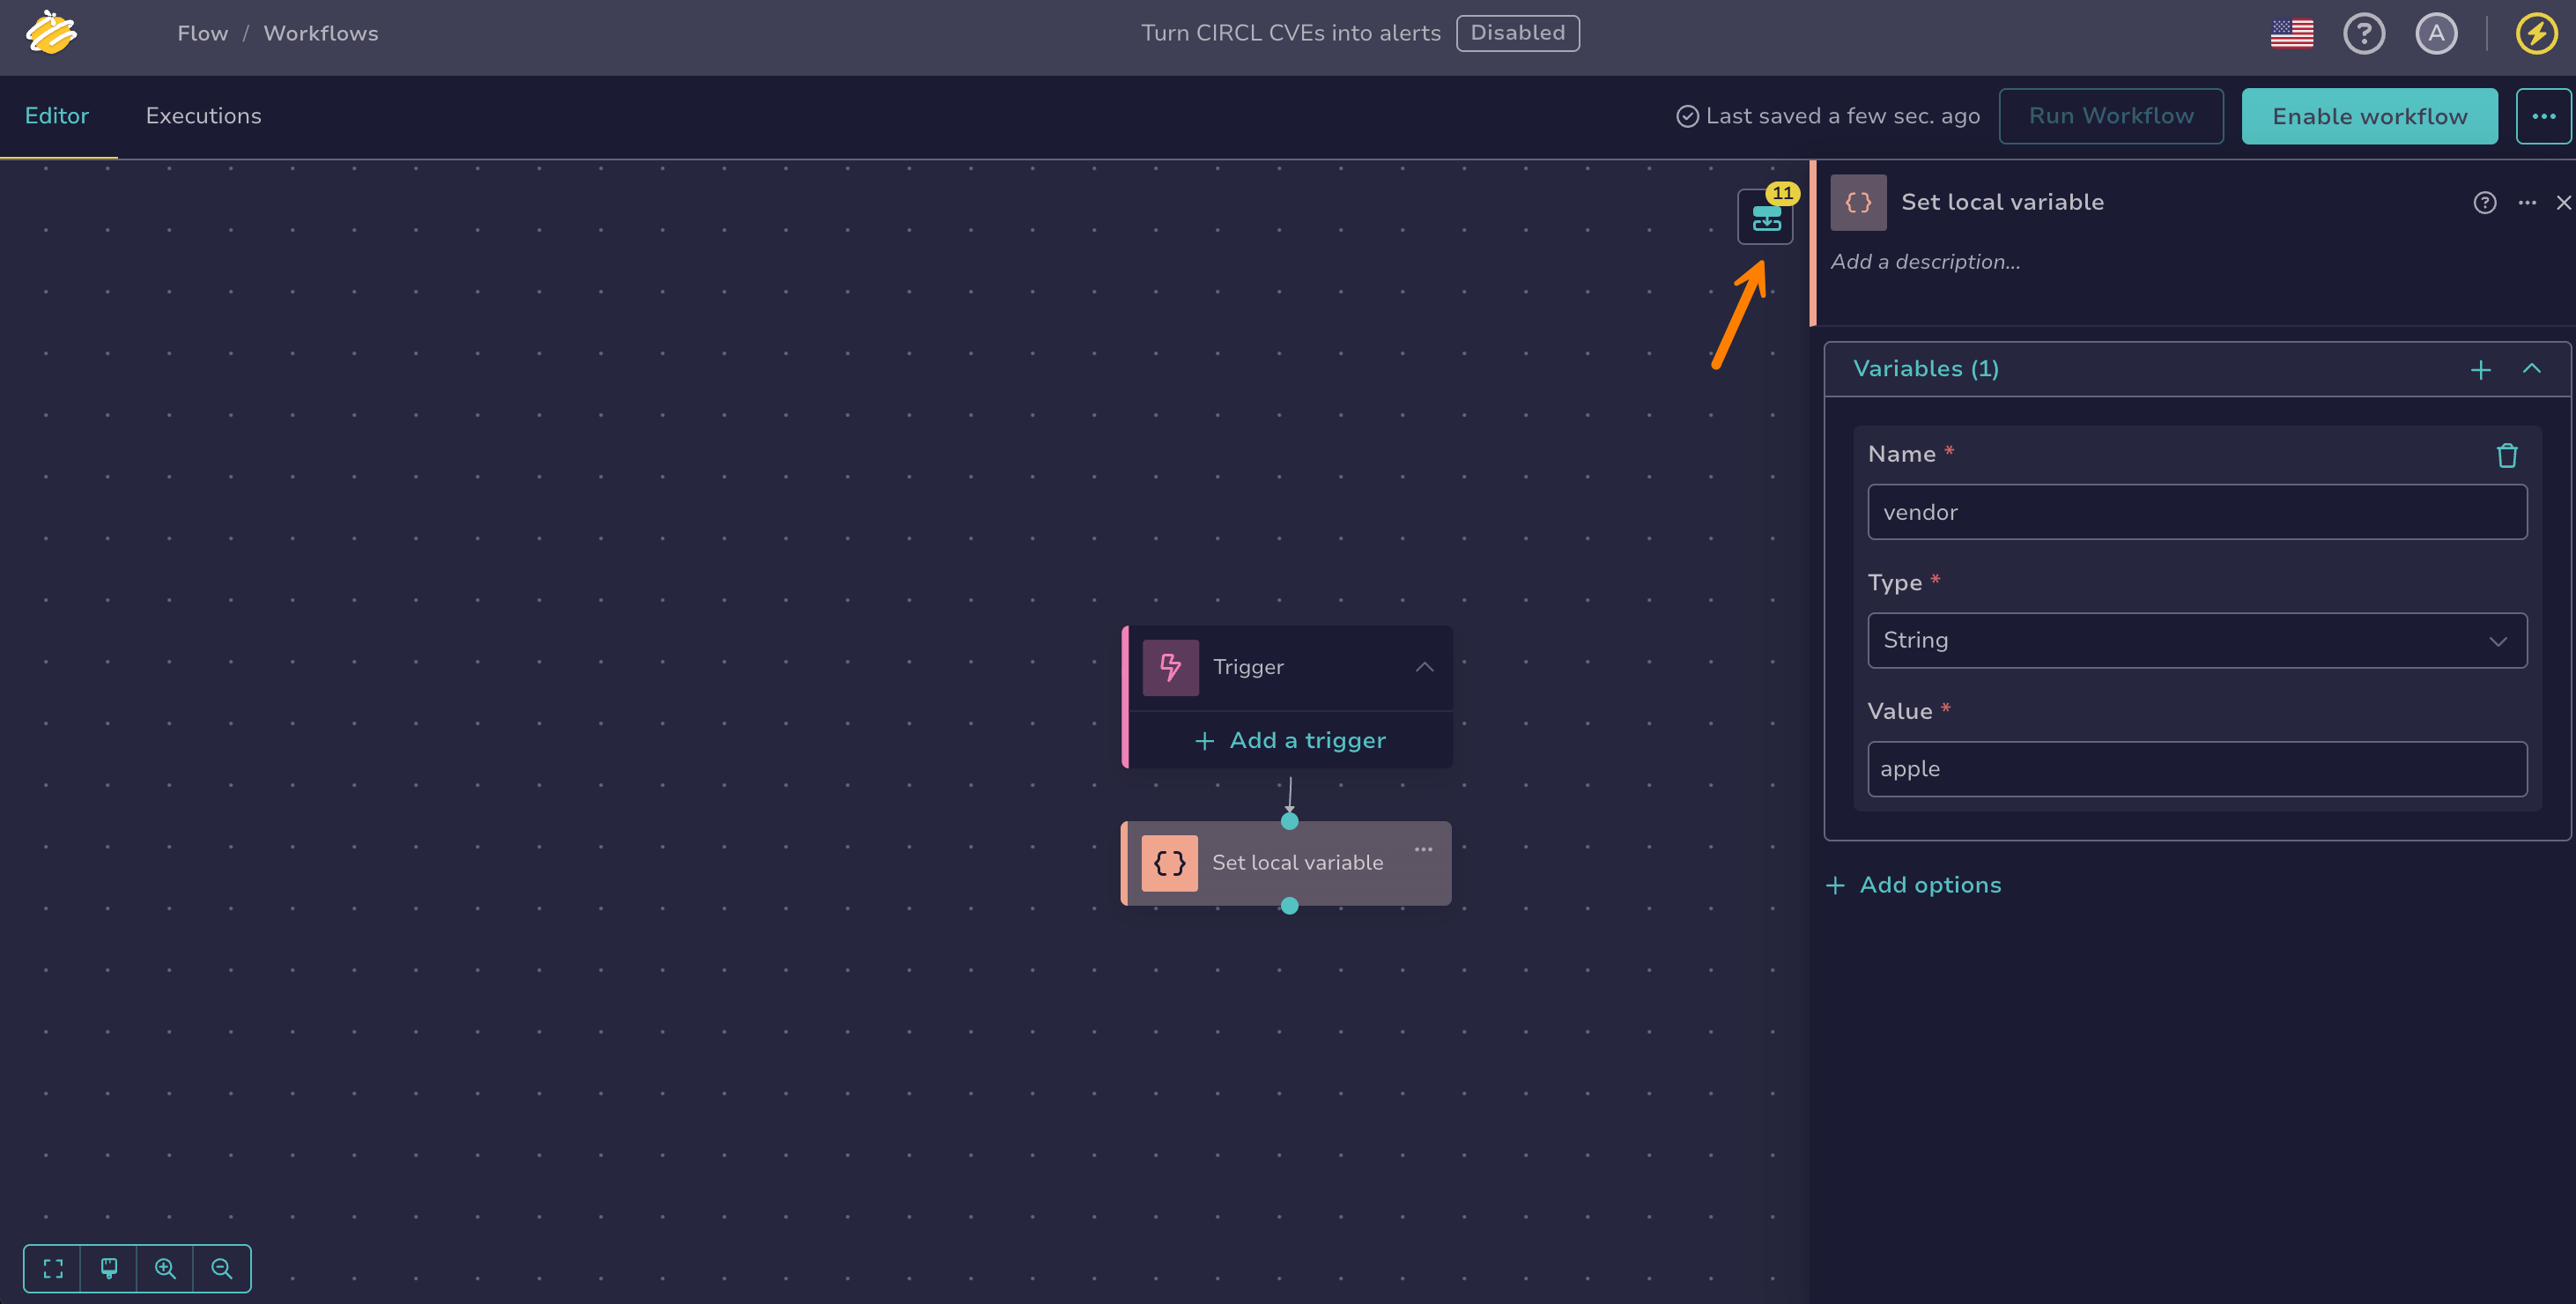Zoom in on the workflow canvas

[165, 1269]
